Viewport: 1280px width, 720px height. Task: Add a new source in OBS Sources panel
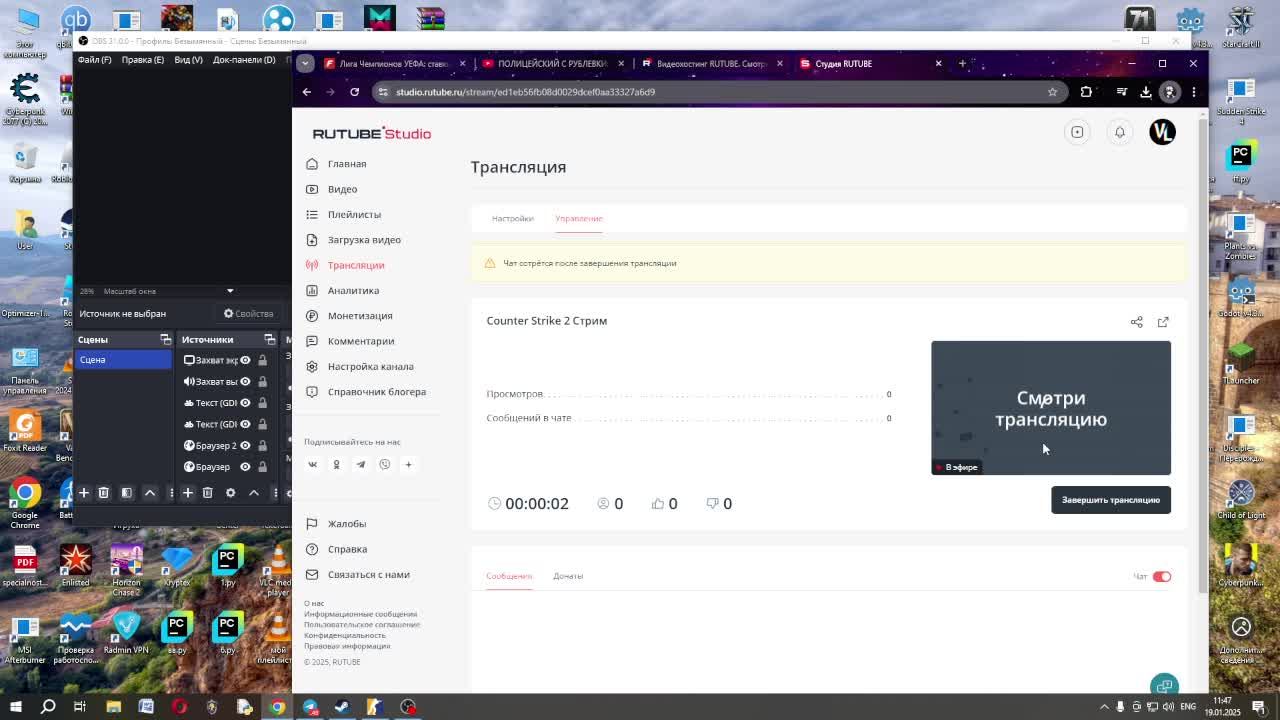pos(187,492)
